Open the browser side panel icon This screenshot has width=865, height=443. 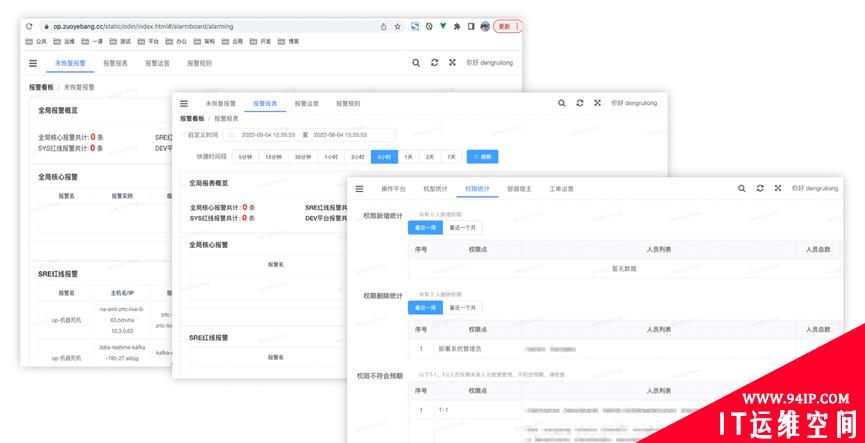(471, 26)
